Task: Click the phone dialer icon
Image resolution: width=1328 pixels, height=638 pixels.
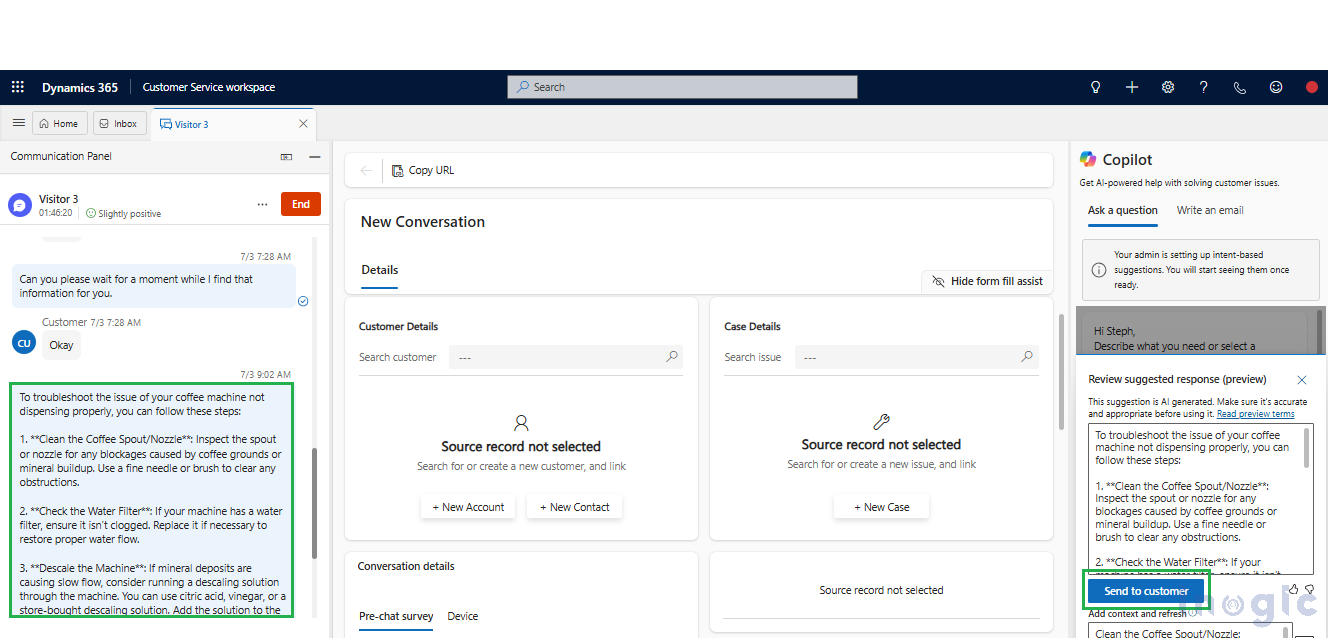Action: click(1240, 87)
